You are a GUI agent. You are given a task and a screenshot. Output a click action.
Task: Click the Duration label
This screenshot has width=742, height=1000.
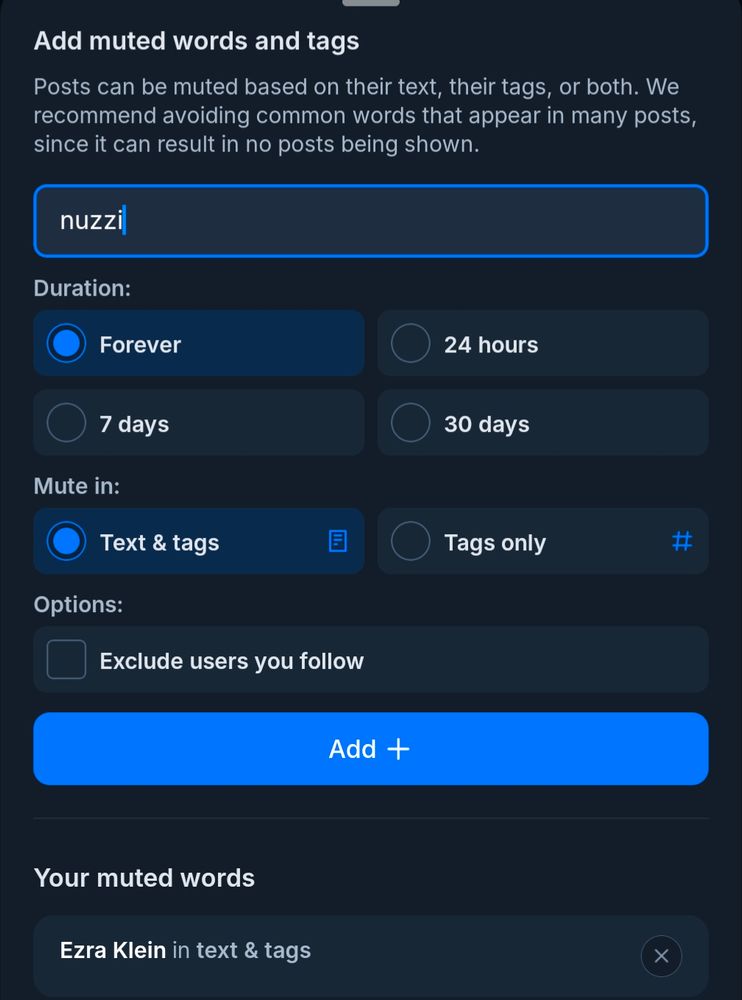pos(82,288)
